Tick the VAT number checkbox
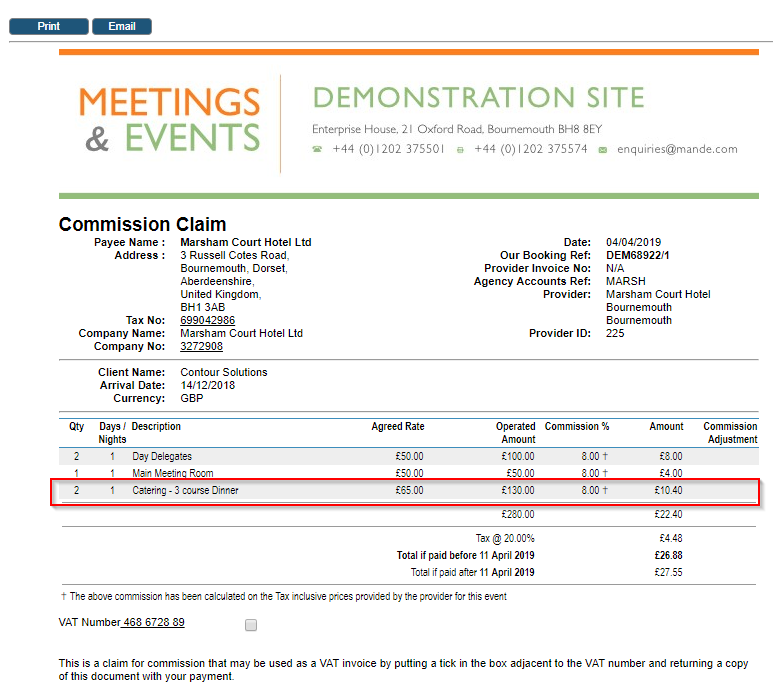773x683 pixels. 251,625
